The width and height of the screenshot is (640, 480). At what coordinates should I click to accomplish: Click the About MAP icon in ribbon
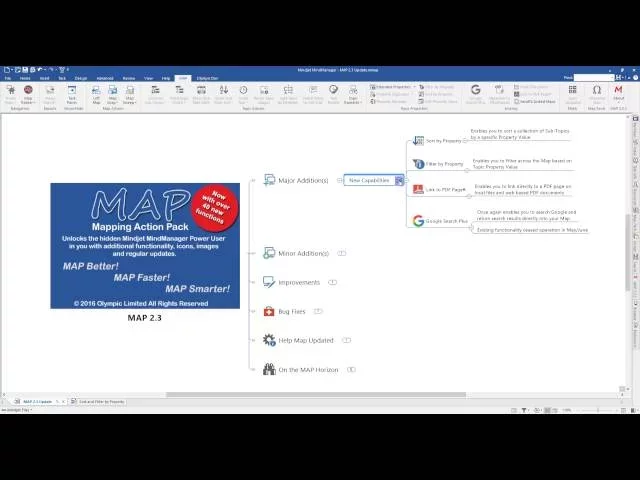(618, 90)
